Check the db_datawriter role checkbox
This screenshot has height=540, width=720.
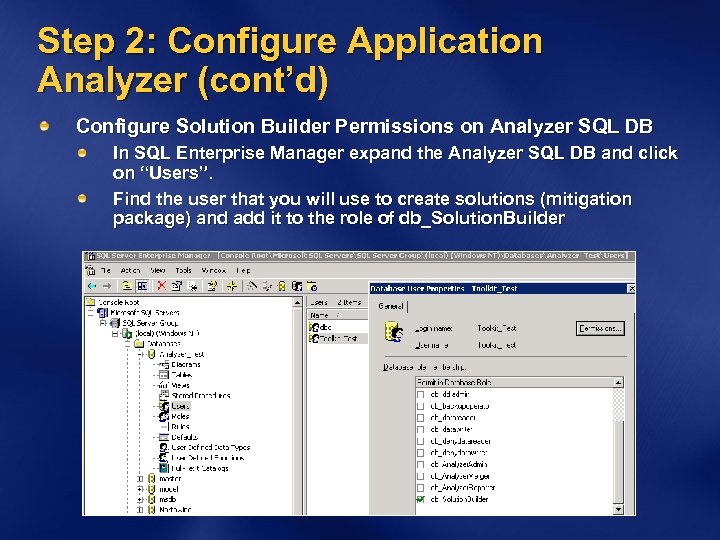pos(420,430)
